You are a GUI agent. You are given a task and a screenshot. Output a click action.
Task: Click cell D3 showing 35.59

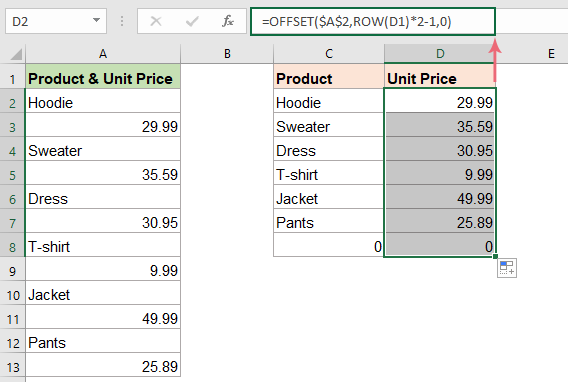[440, 125]
